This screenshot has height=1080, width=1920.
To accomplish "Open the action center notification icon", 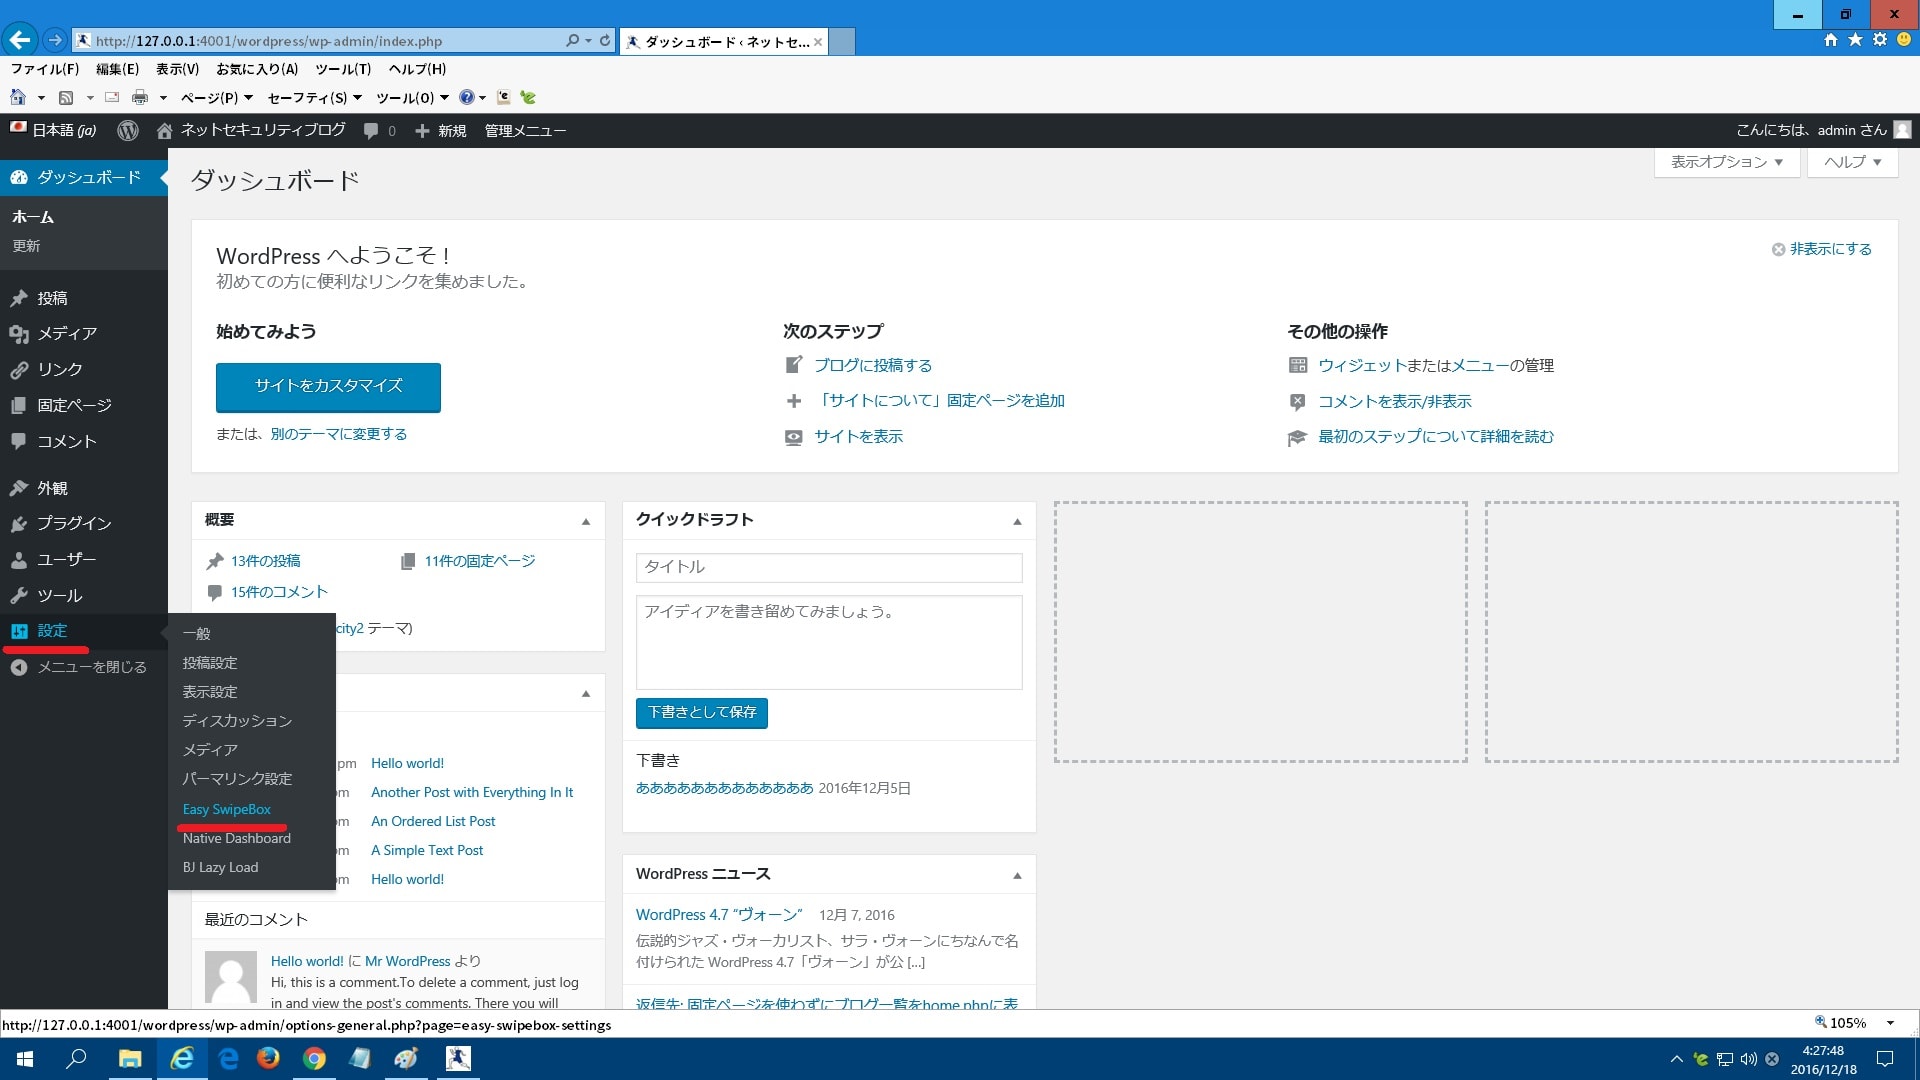I will [1885, 1059].
